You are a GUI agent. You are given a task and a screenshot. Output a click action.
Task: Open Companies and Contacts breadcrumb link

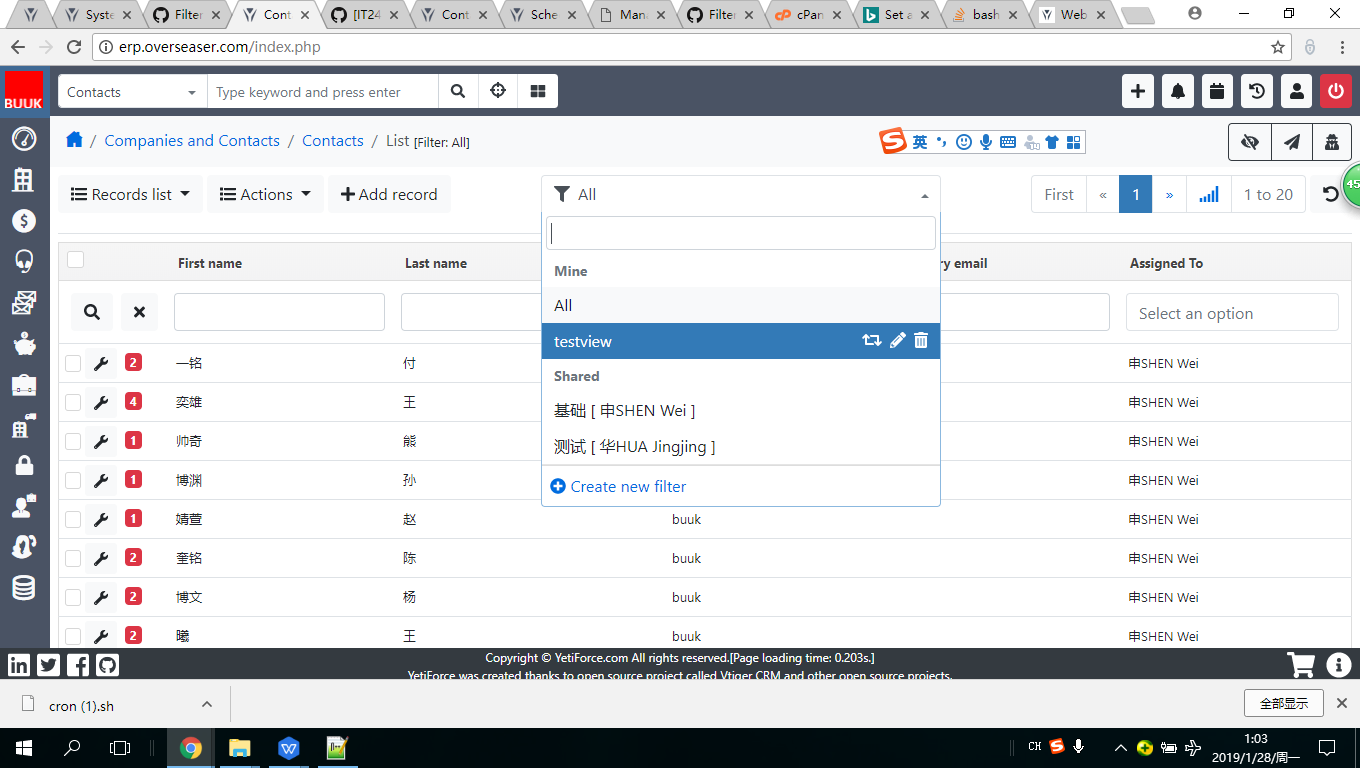192,141
